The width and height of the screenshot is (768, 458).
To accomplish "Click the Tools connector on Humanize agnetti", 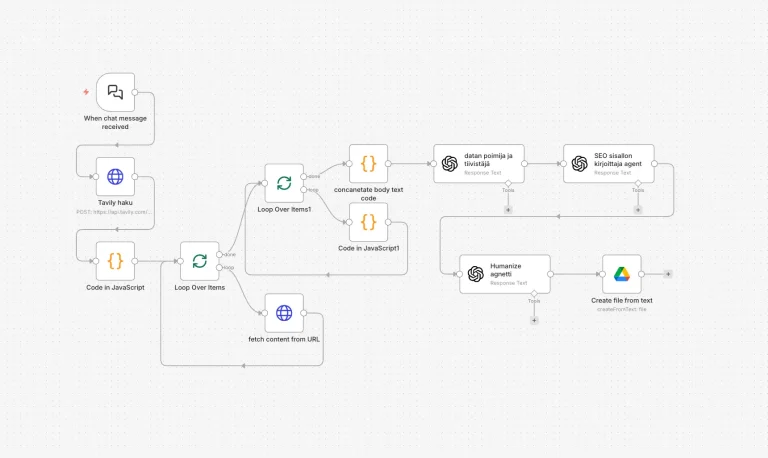I will pos(534,294).
